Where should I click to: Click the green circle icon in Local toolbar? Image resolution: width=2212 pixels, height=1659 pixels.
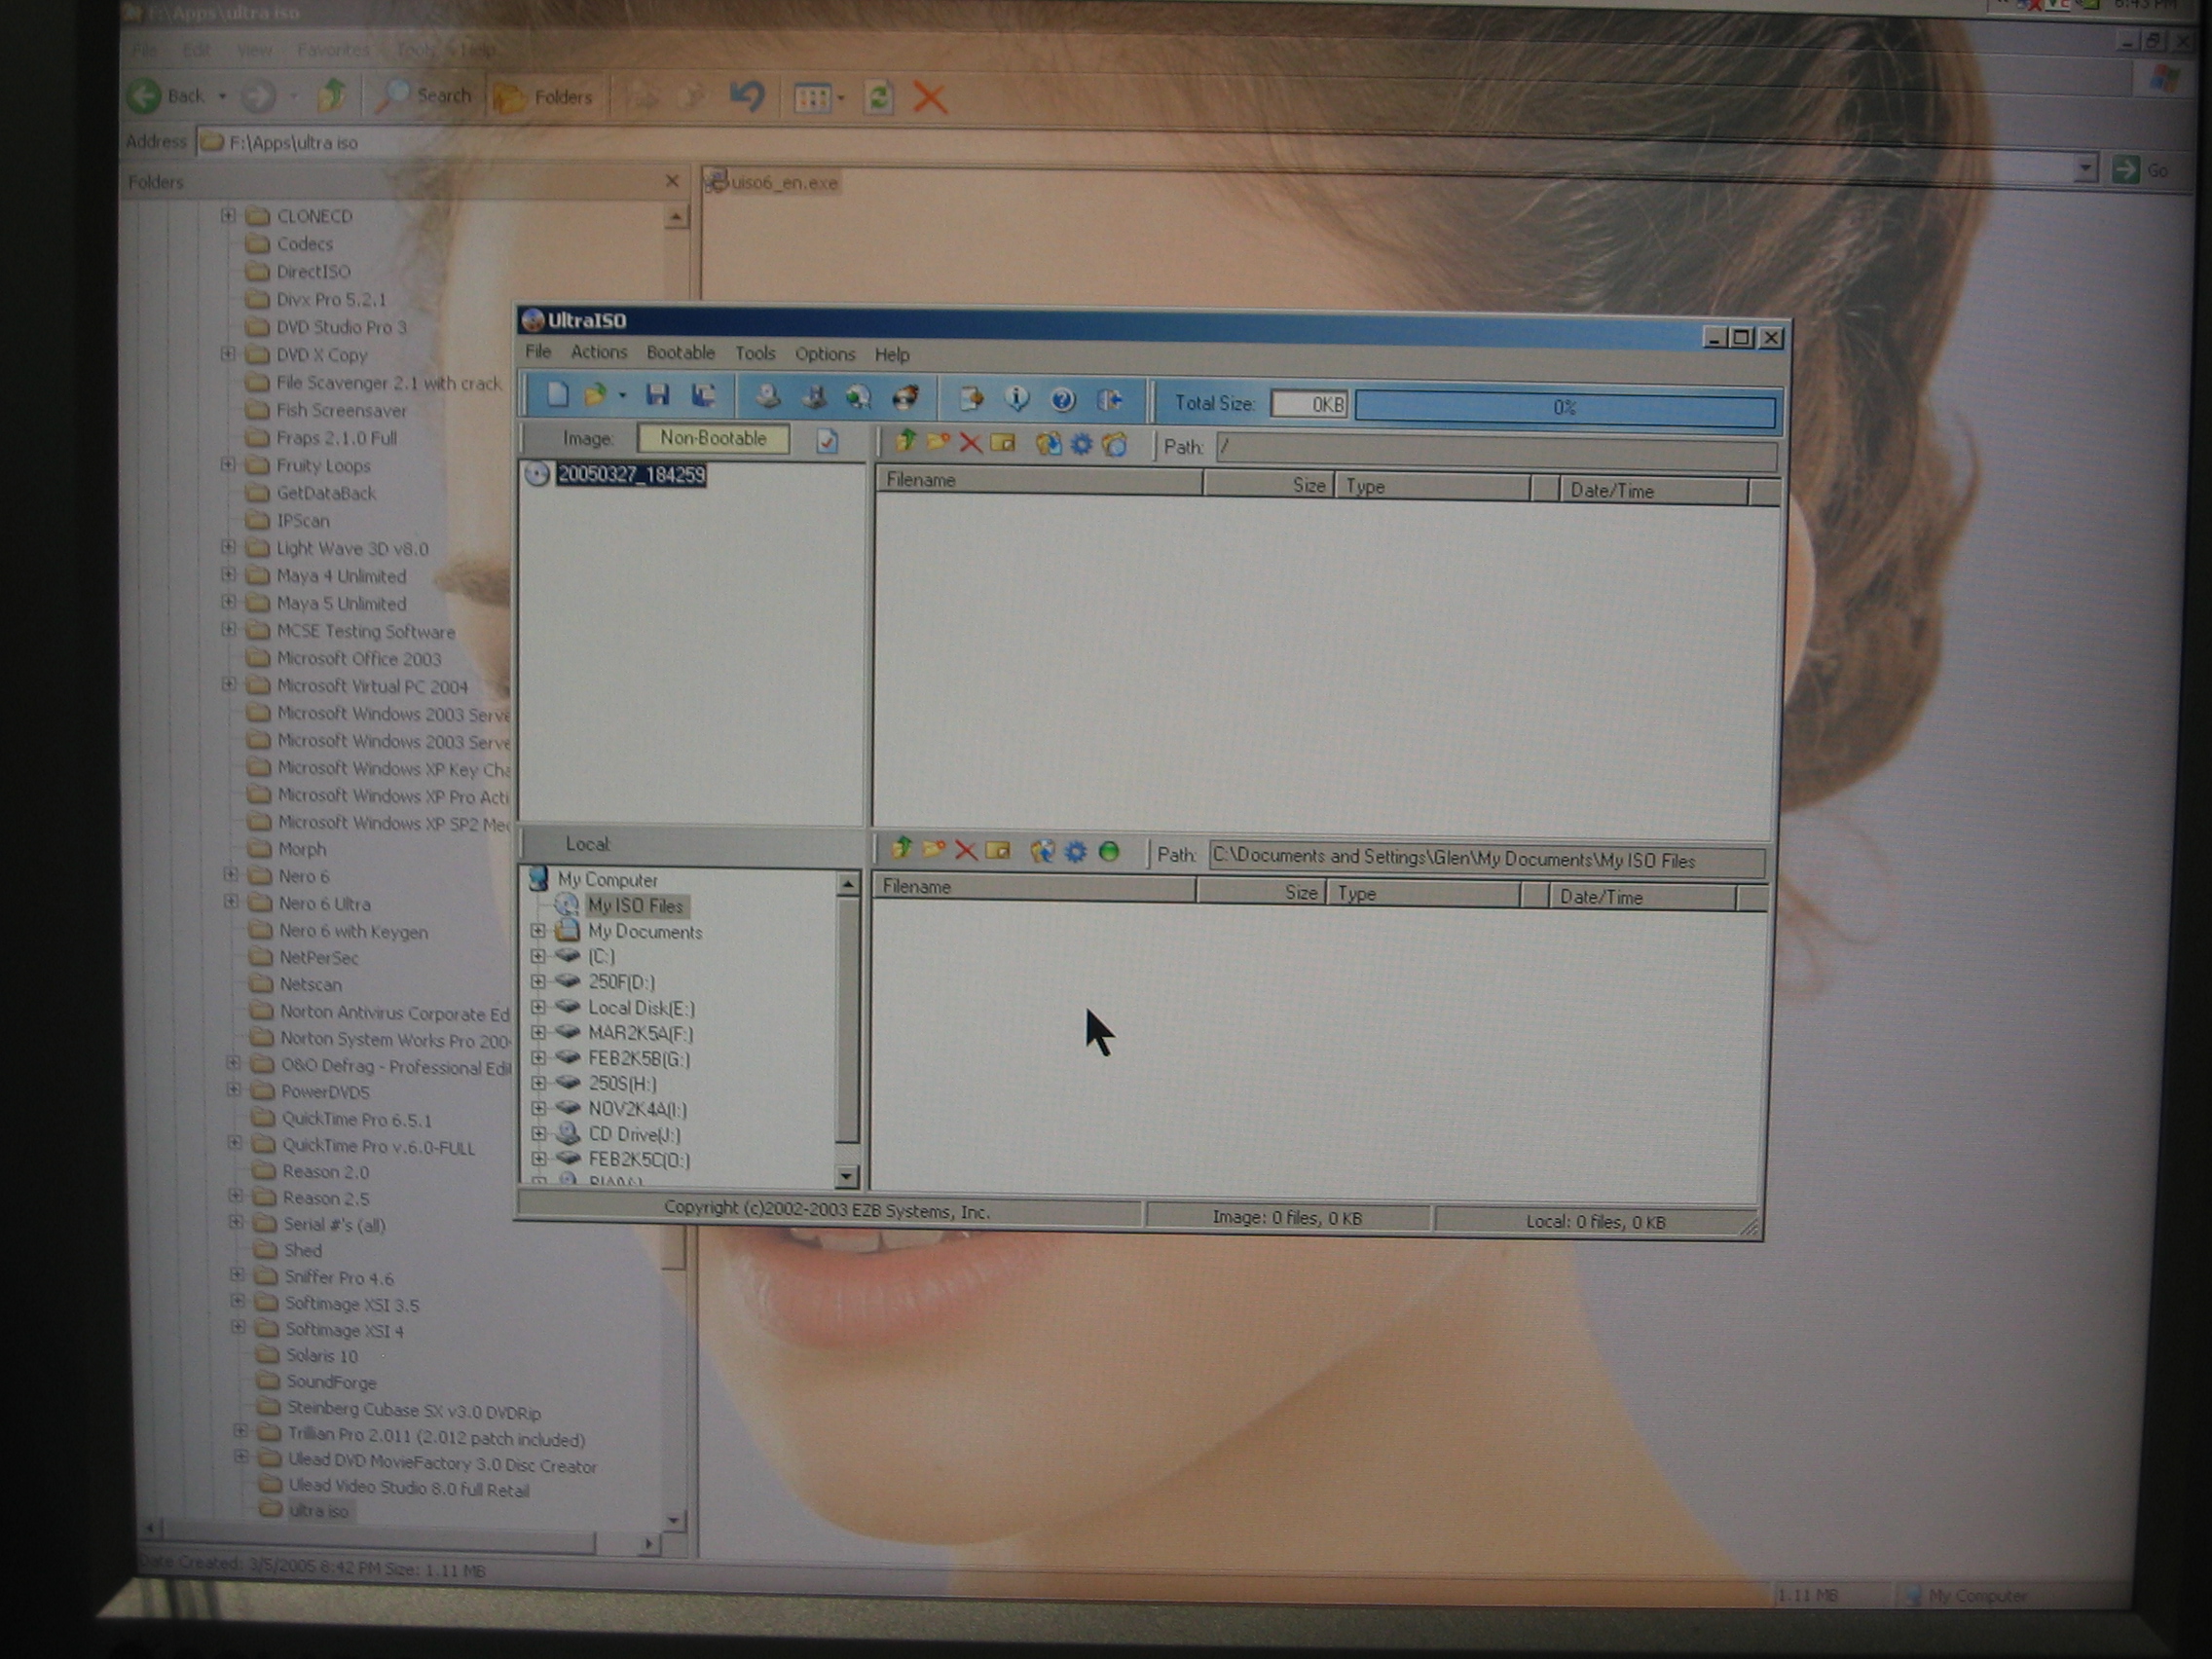click(x=1109, y=852)
